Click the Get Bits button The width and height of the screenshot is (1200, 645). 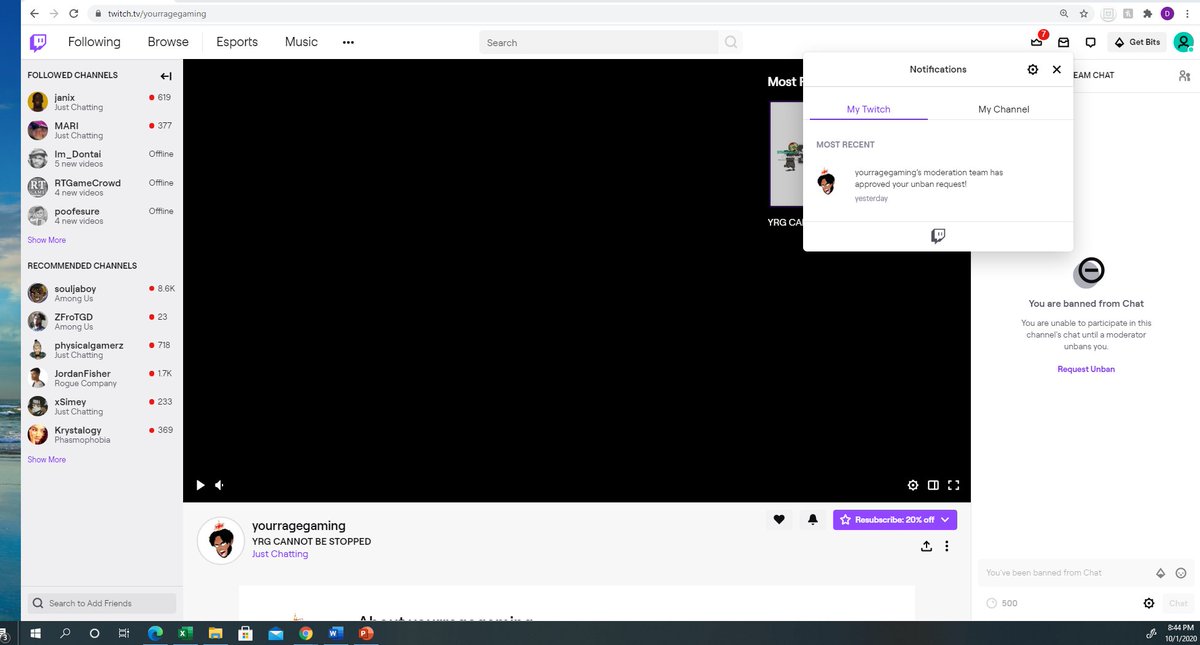[1137, 42]
